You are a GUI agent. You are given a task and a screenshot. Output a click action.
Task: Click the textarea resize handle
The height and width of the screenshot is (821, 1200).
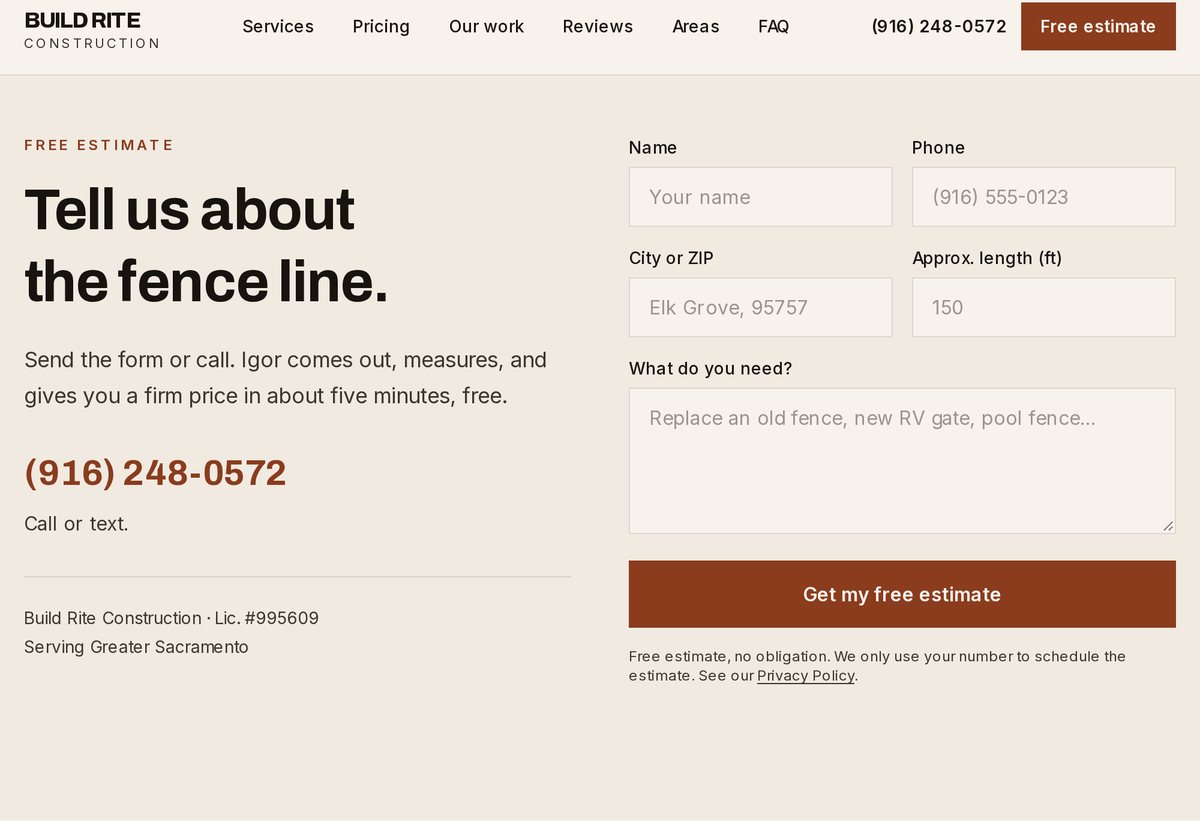1168,526
